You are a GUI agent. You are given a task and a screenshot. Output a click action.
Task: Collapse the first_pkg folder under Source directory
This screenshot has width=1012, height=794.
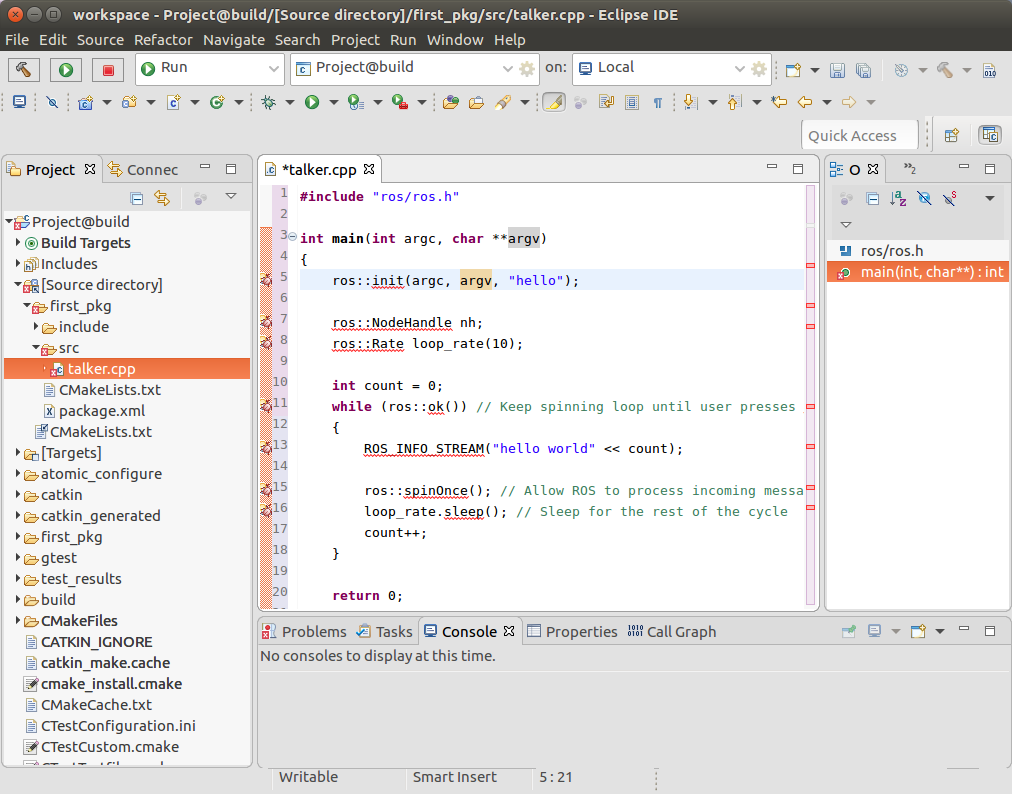pyautogui.click(x=26, y=306)
